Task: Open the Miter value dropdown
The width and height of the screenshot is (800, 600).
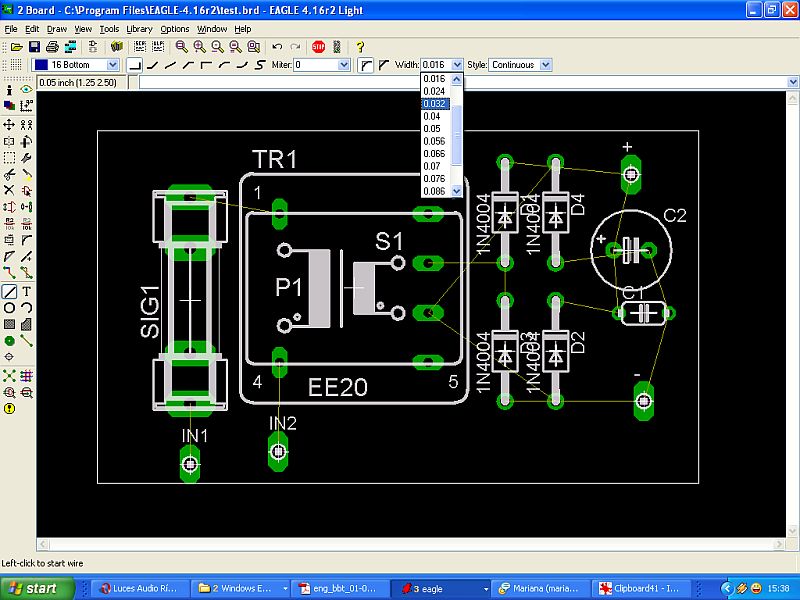Action: click(x=344, y=65)
